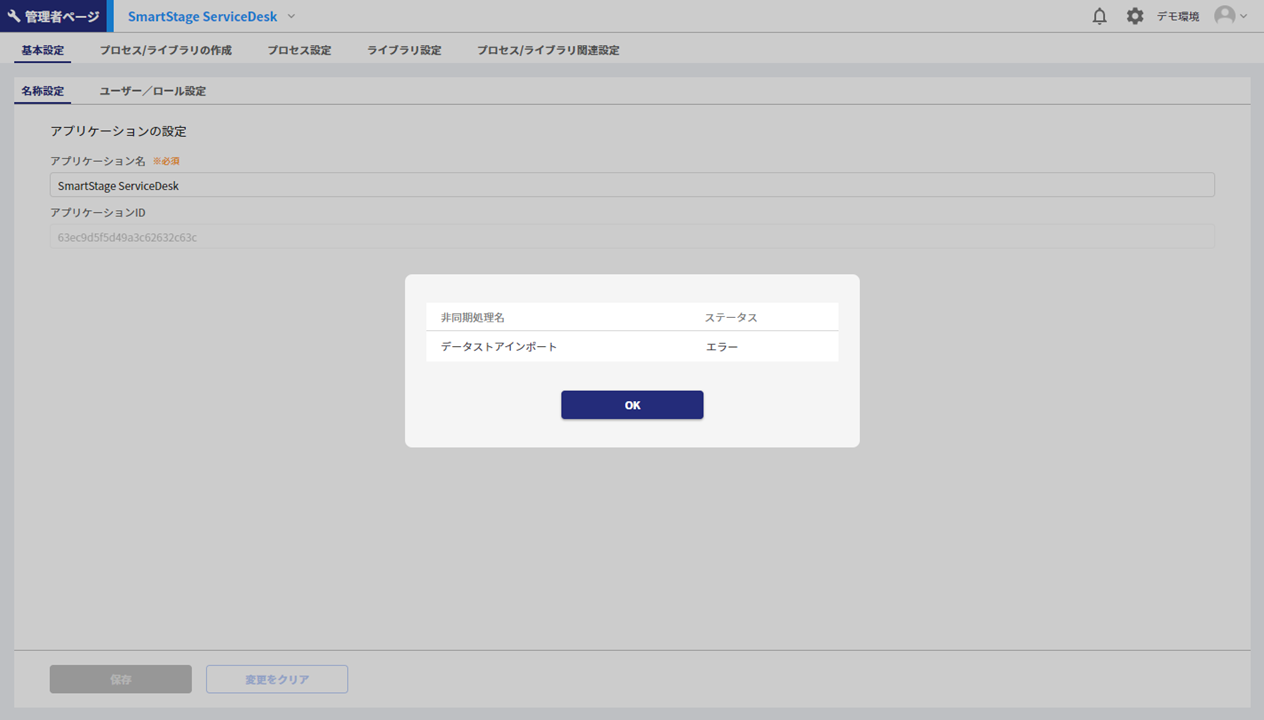This screenshot has width=1264, height=720.
Task: Click the wrench icon in 管理者ページ
Action: click(x=14, y=17)
